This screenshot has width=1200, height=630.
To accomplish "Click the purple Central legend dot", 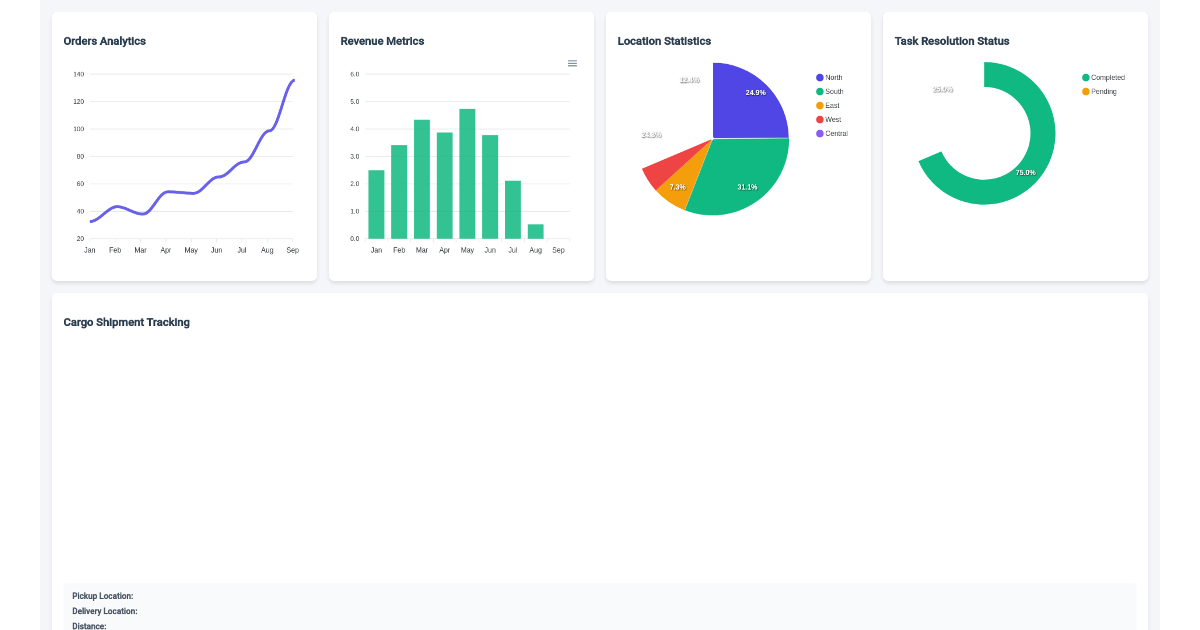I will [x=818, y=133].
